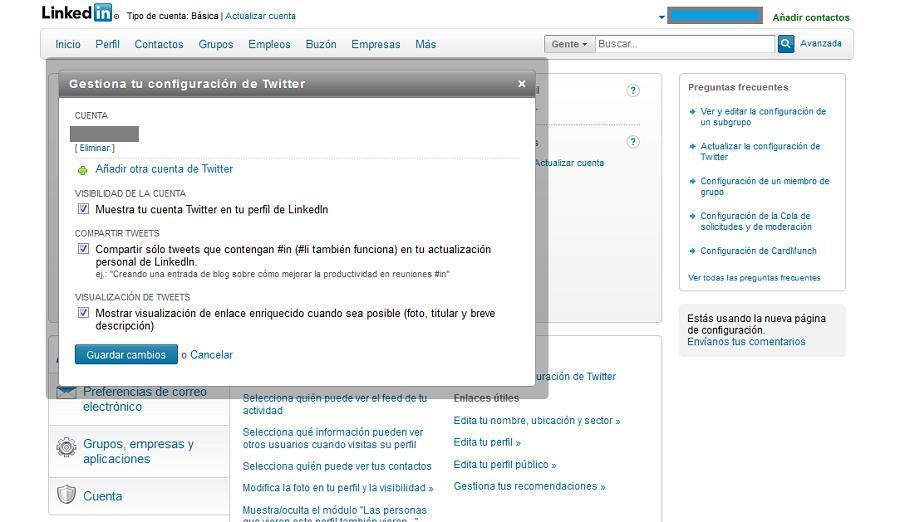The height and width of the screenshot is (522, 900).
Task: Expand the account dropdown arrow at top
Action: click(662, 17)
